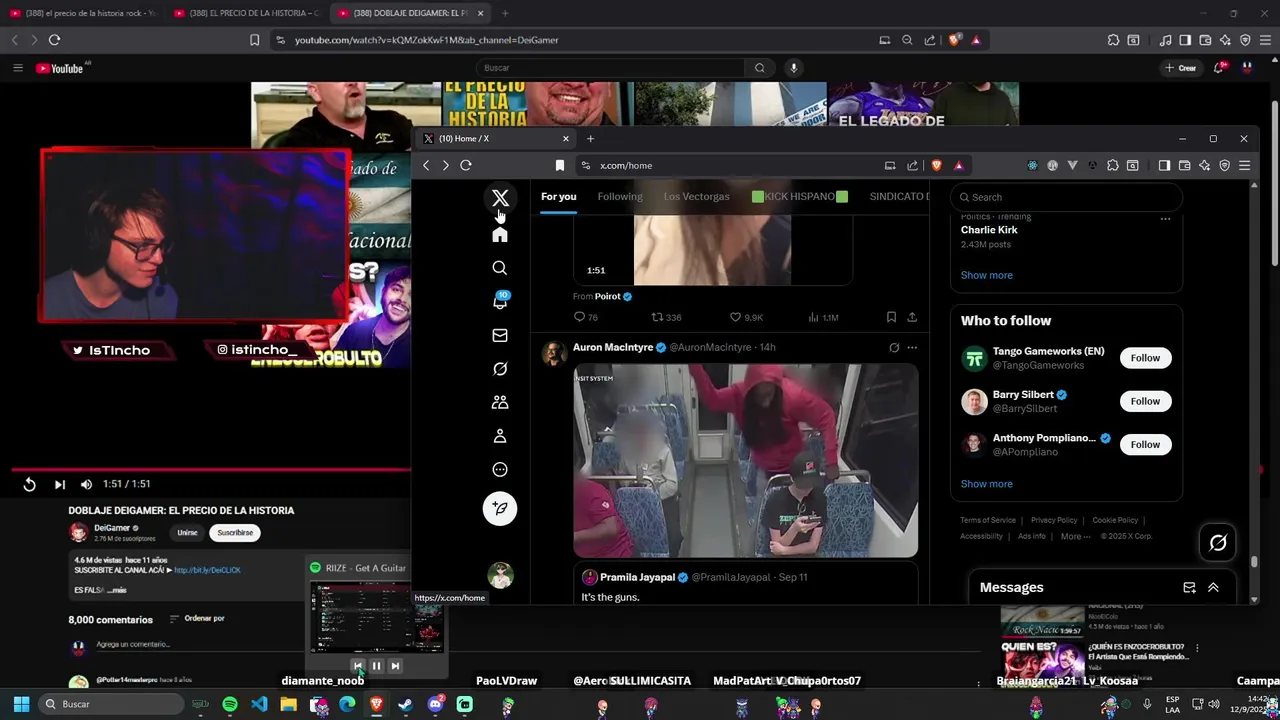1280x720 pixels.
Task: Follow Tango Gameworks (EN)
Action: 1145,358
